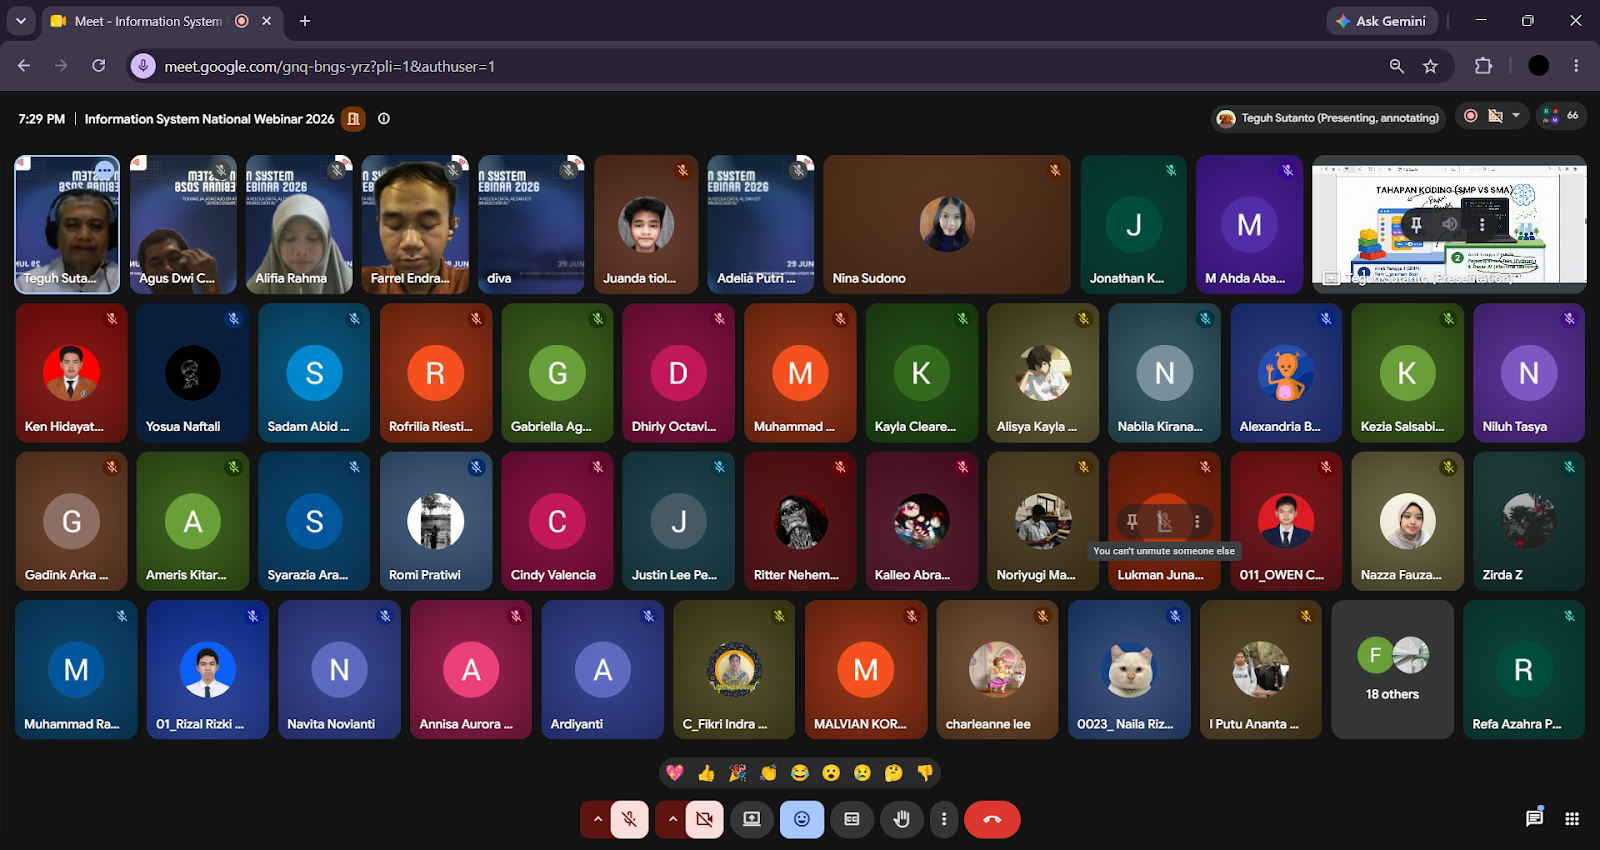Send the thumbs down reaction

tap(925, 773)
